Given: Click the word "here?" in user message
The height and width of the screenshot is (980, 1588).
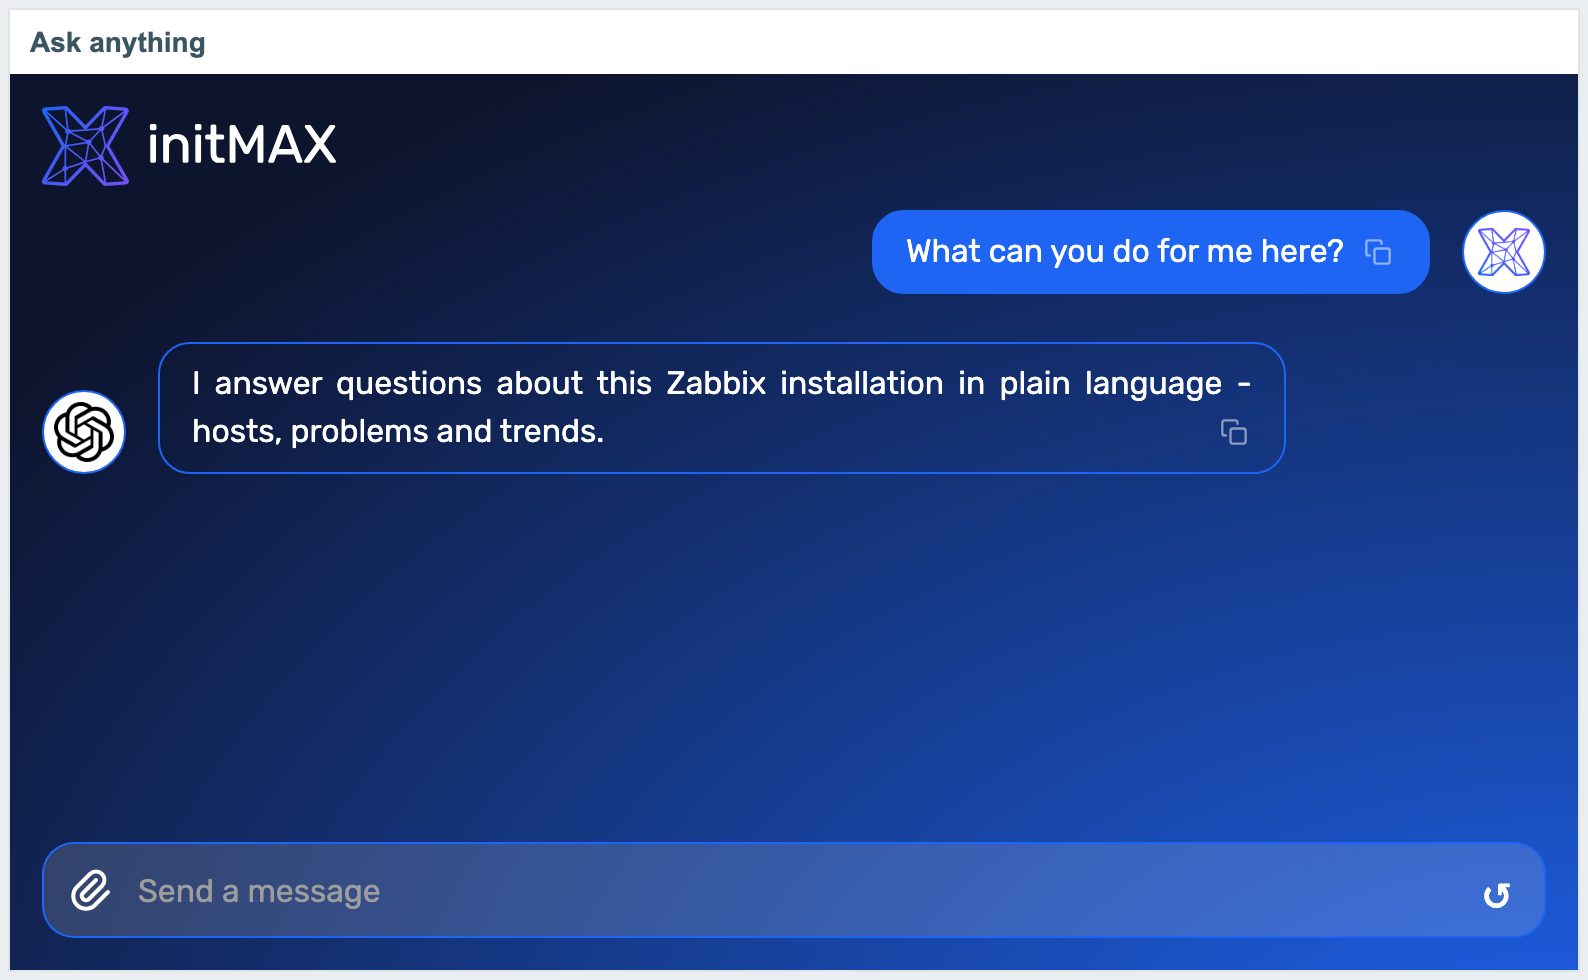Looking at the screenshot, I should point(1302,251).
